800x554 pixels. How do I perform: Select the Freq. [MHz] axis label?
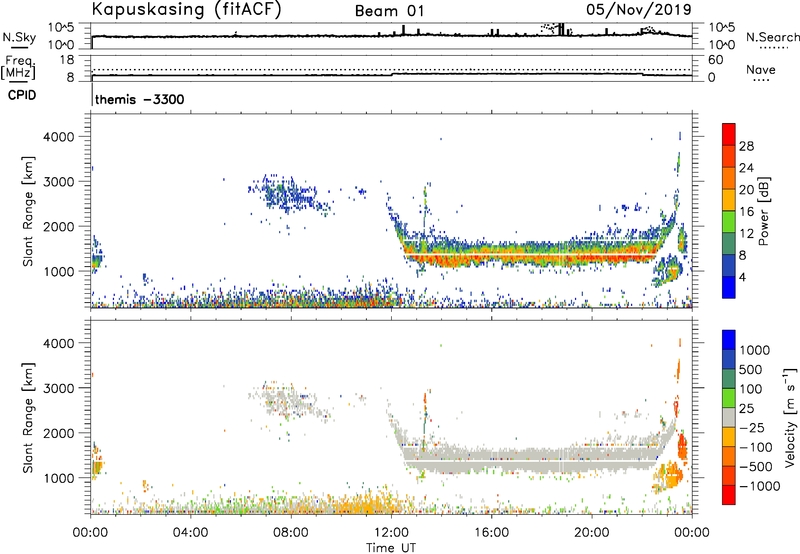18,67
